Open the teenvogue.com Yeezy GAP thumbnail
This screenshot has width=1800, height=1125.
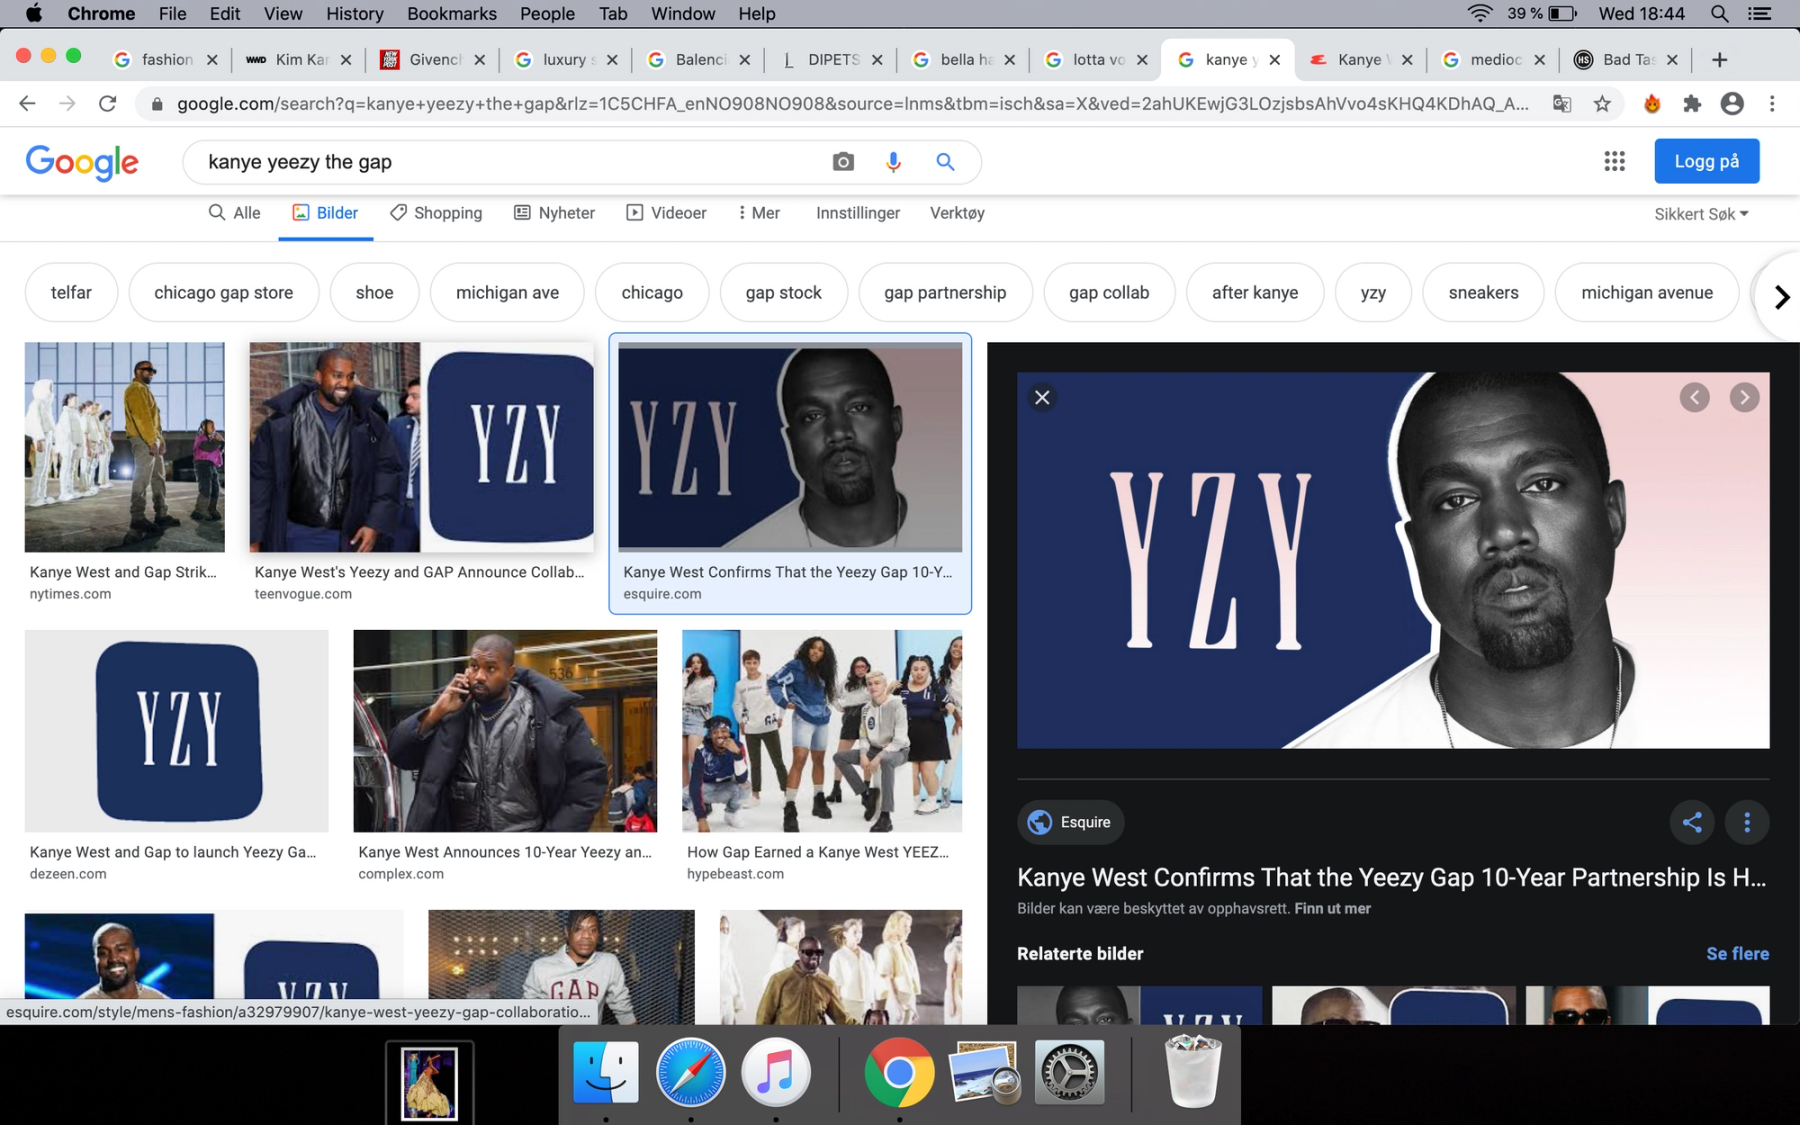tap(421, 447)
